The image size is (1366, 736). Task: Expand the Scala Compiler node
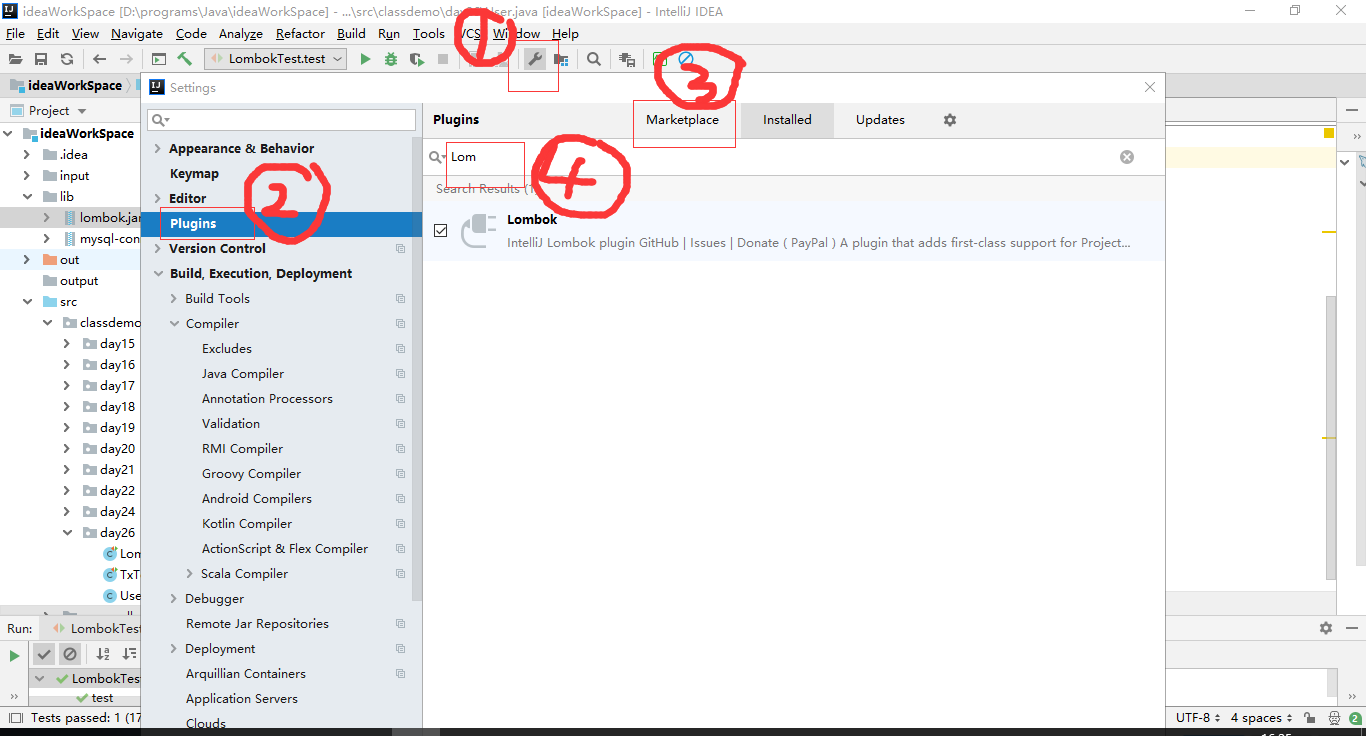click(189, 573)
